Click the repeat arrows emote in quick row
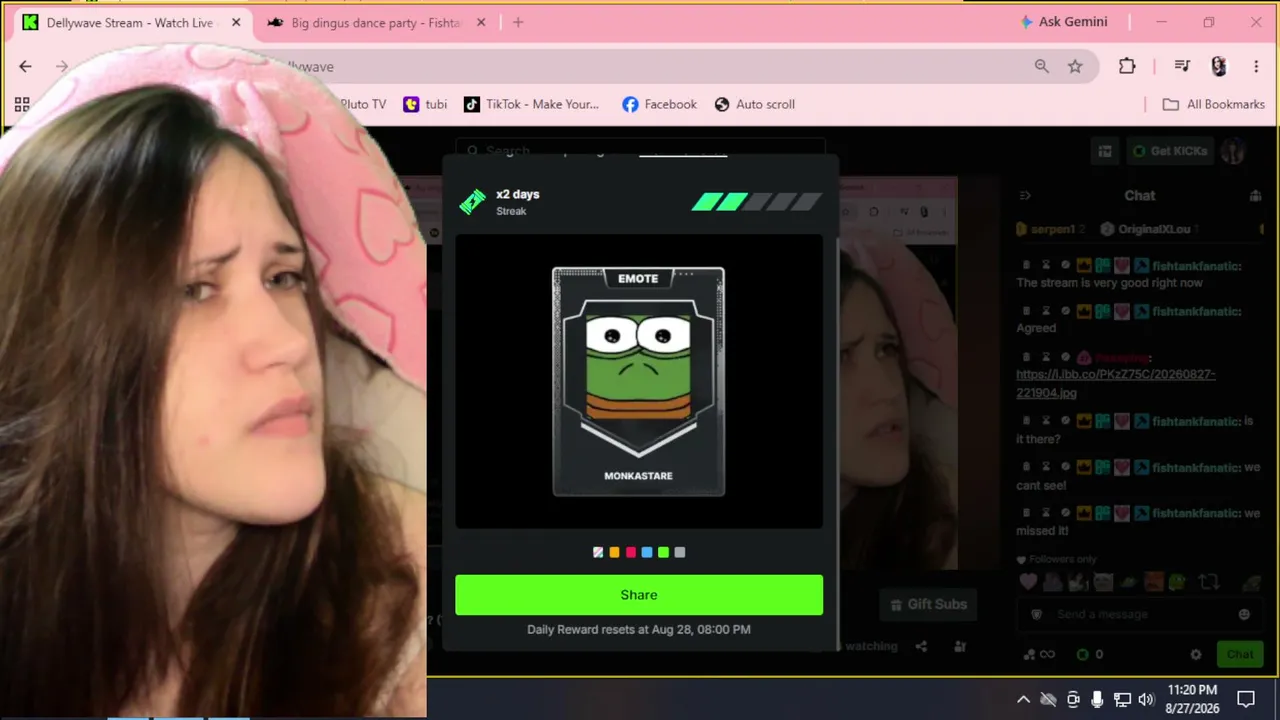This screenshot has height=720, width=1280. coord(1209,582)
